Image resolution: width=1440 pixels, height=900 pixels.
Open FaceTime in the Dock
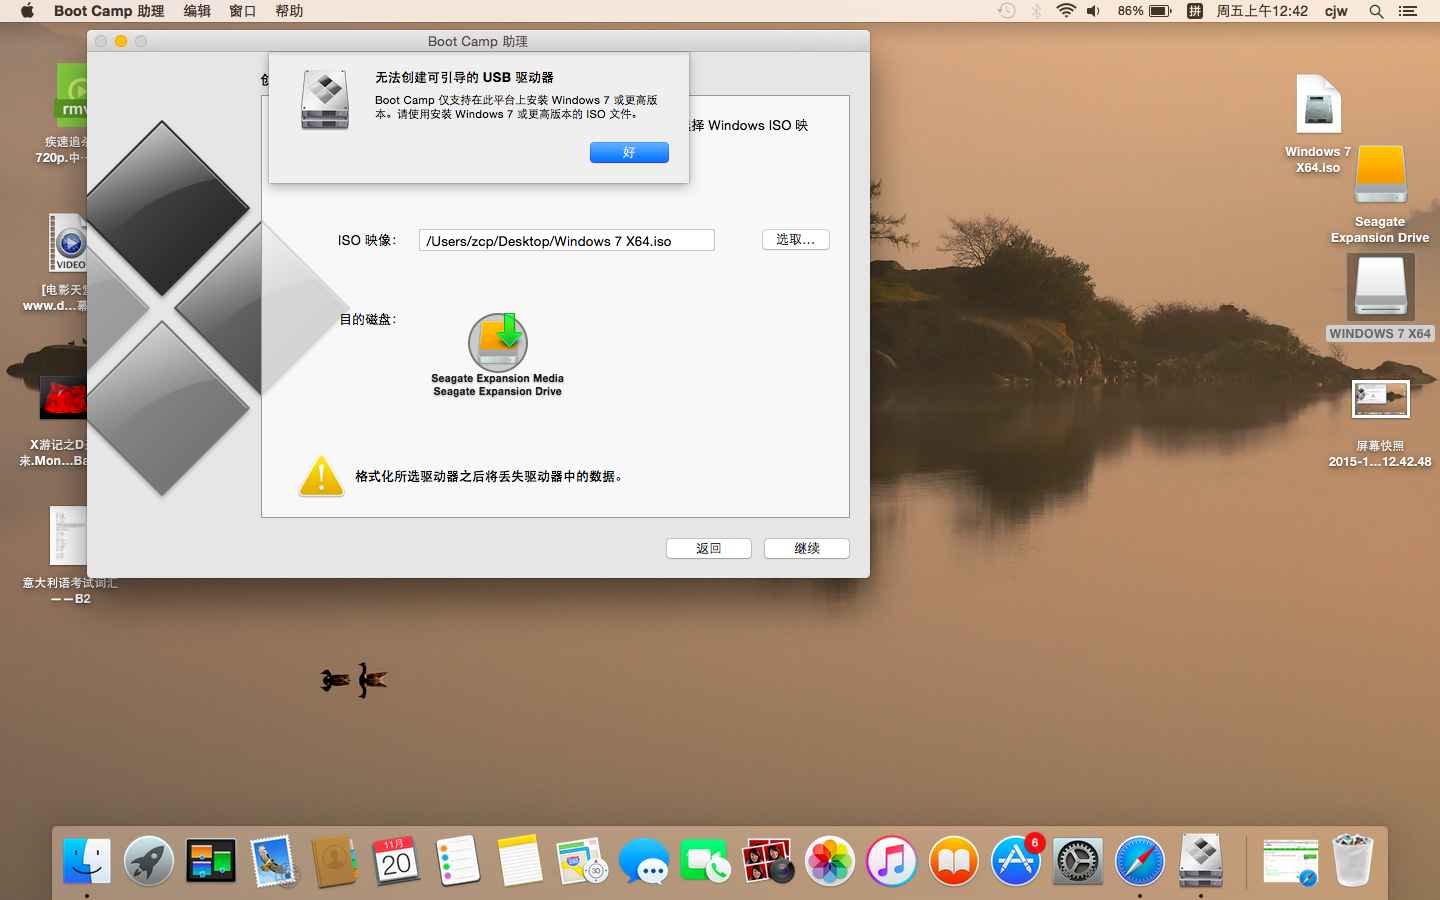tap(706, 860)
